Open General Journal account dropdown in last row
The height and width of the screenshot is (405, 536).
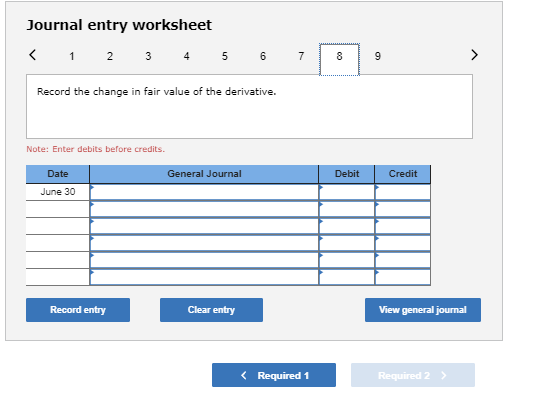point(204,277)
